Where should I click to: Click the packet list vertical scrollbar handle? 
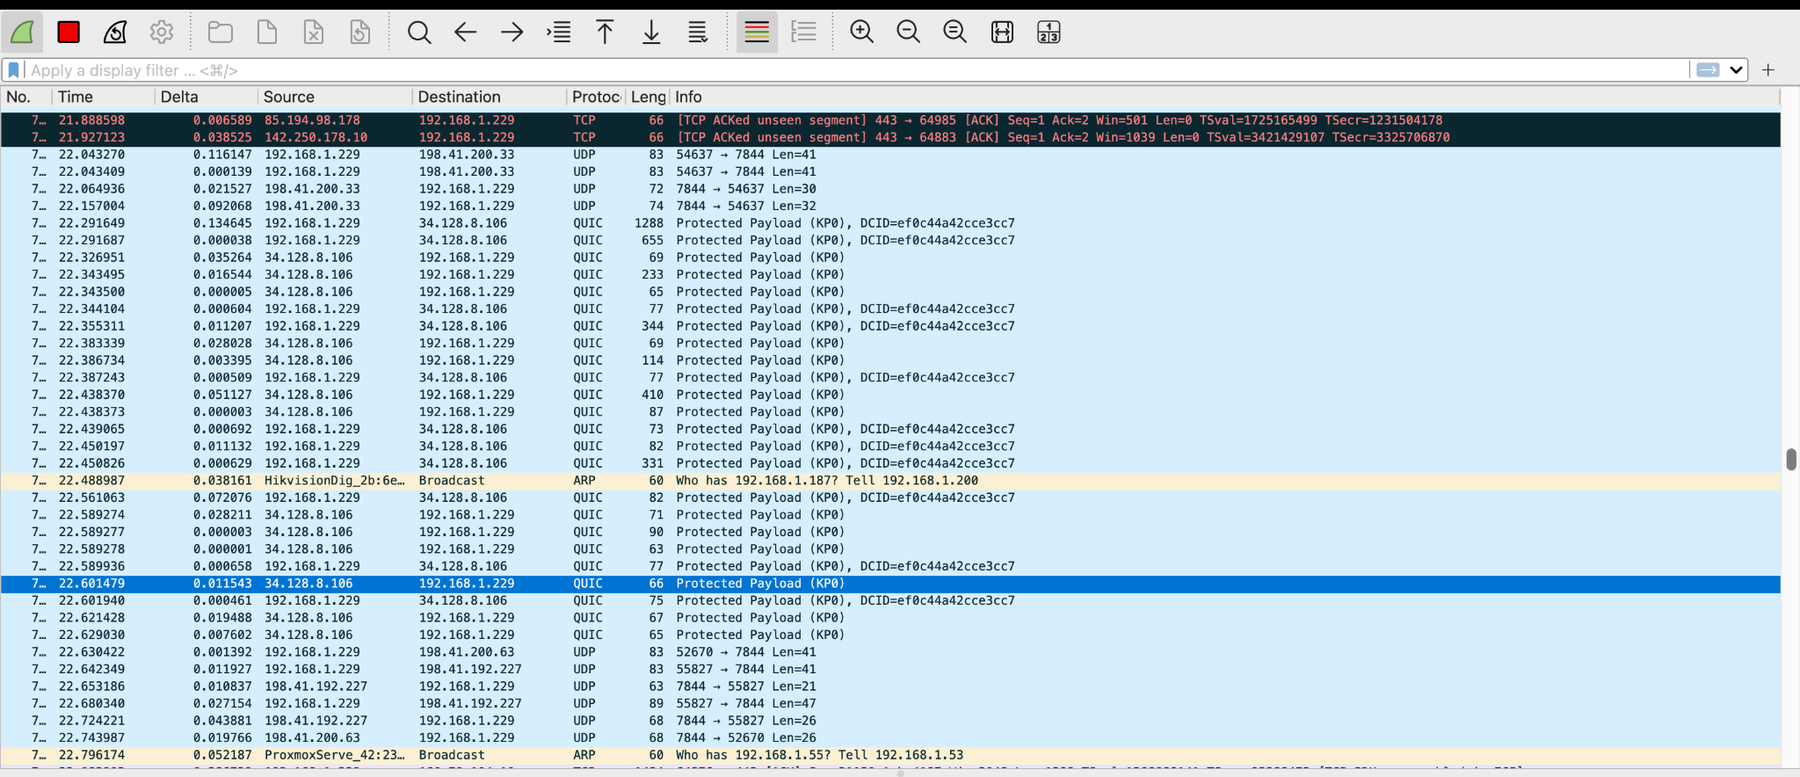[1791, 459]
